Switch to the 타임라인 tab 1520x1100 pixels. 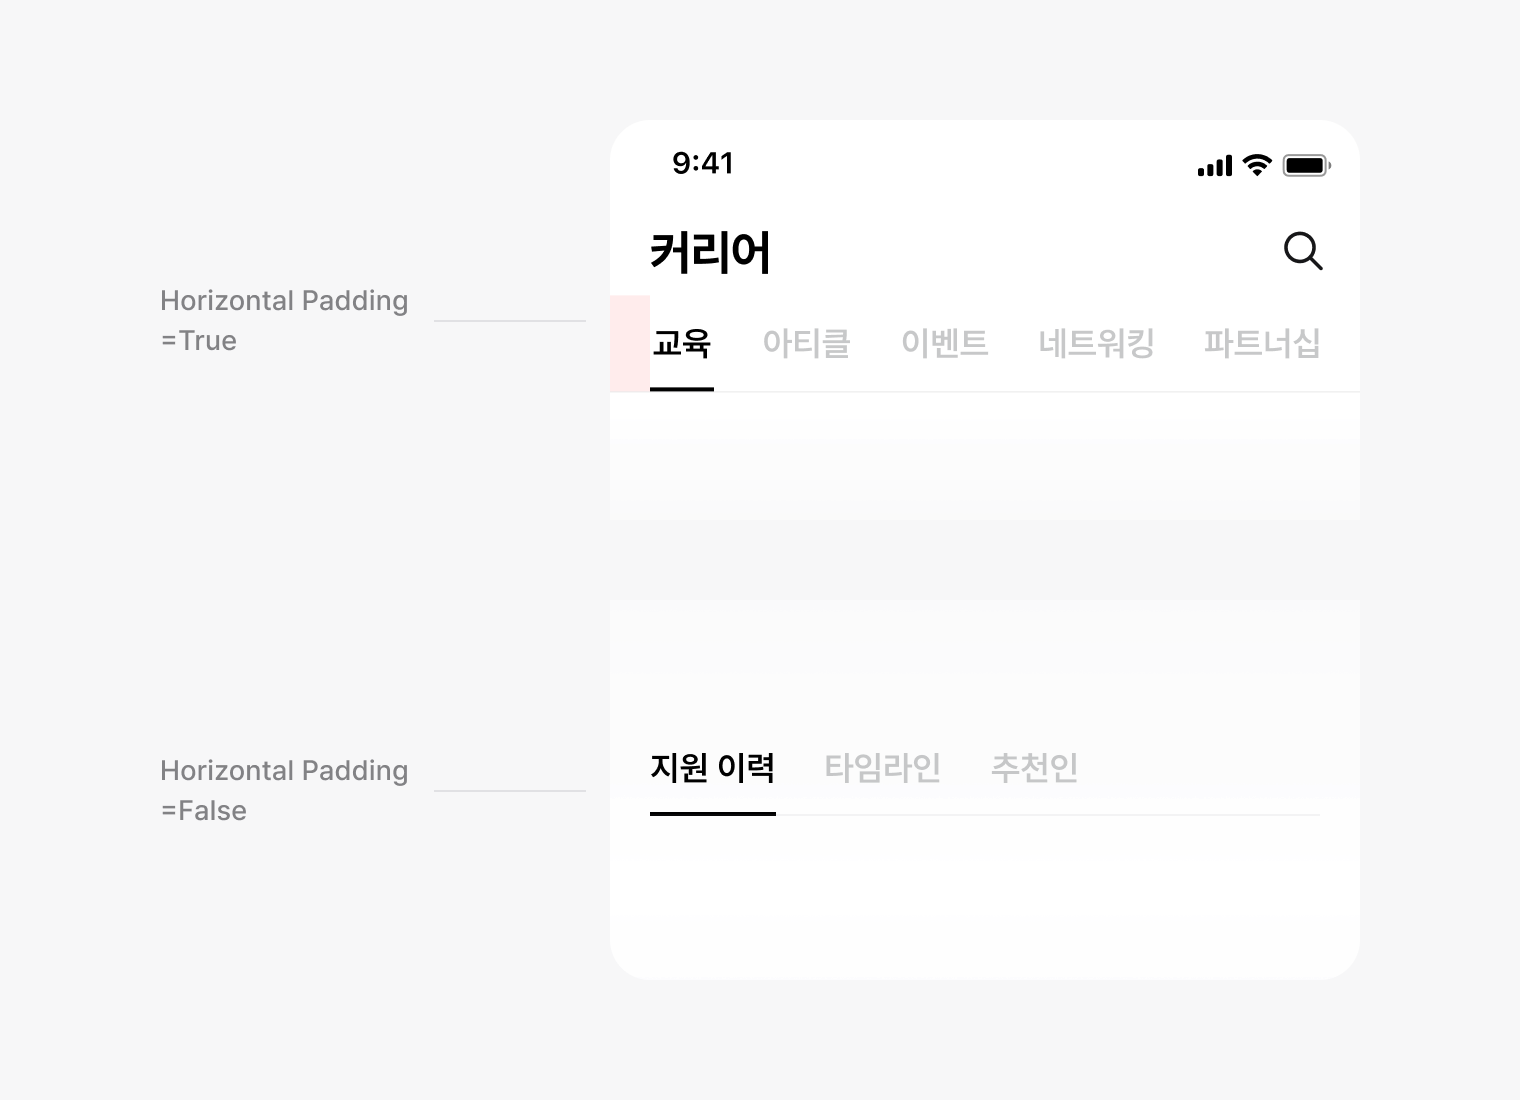pos(882,767)
